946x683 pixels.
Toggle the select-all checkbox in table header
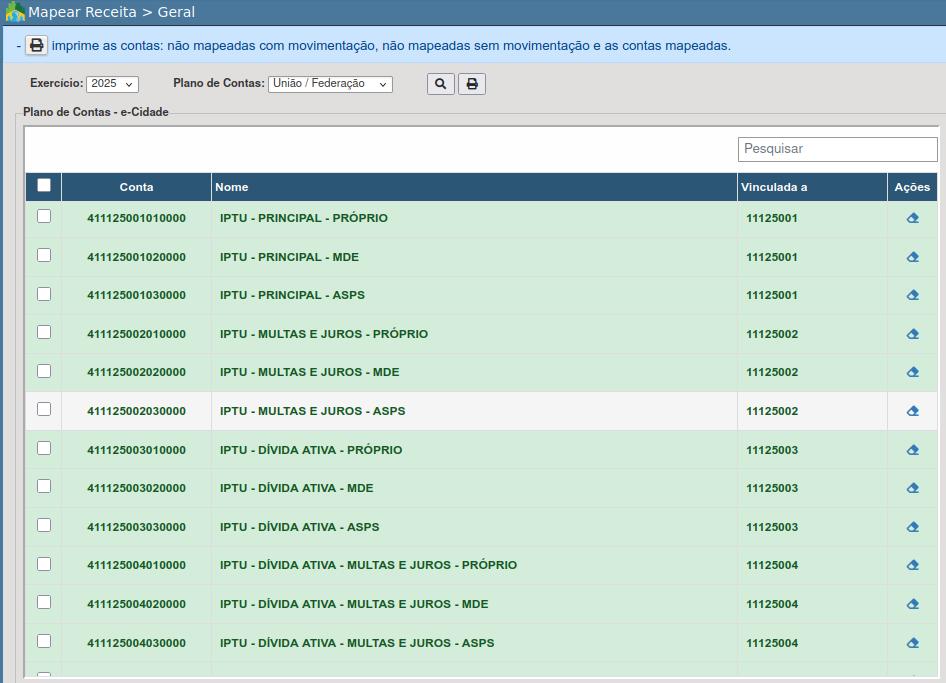tap(44, 185)
